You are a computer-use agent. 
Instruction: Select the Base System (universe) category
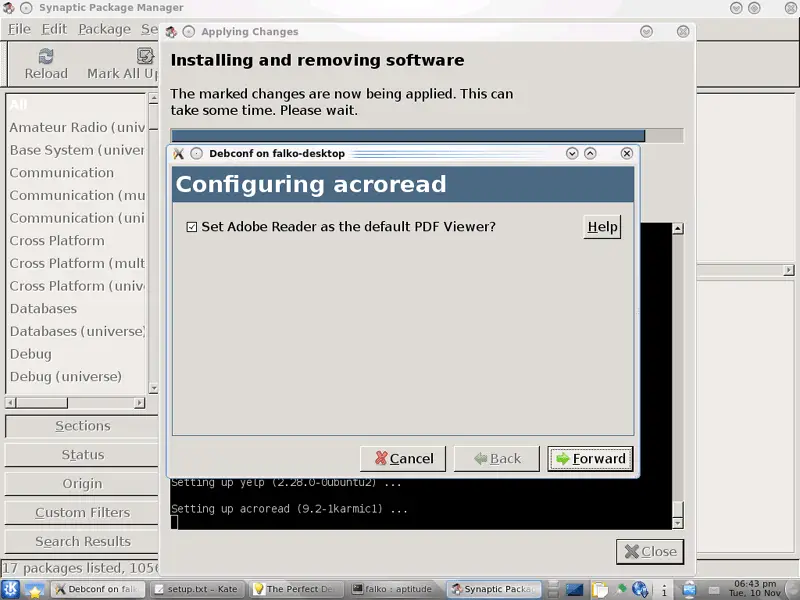[x=77, y=150]
